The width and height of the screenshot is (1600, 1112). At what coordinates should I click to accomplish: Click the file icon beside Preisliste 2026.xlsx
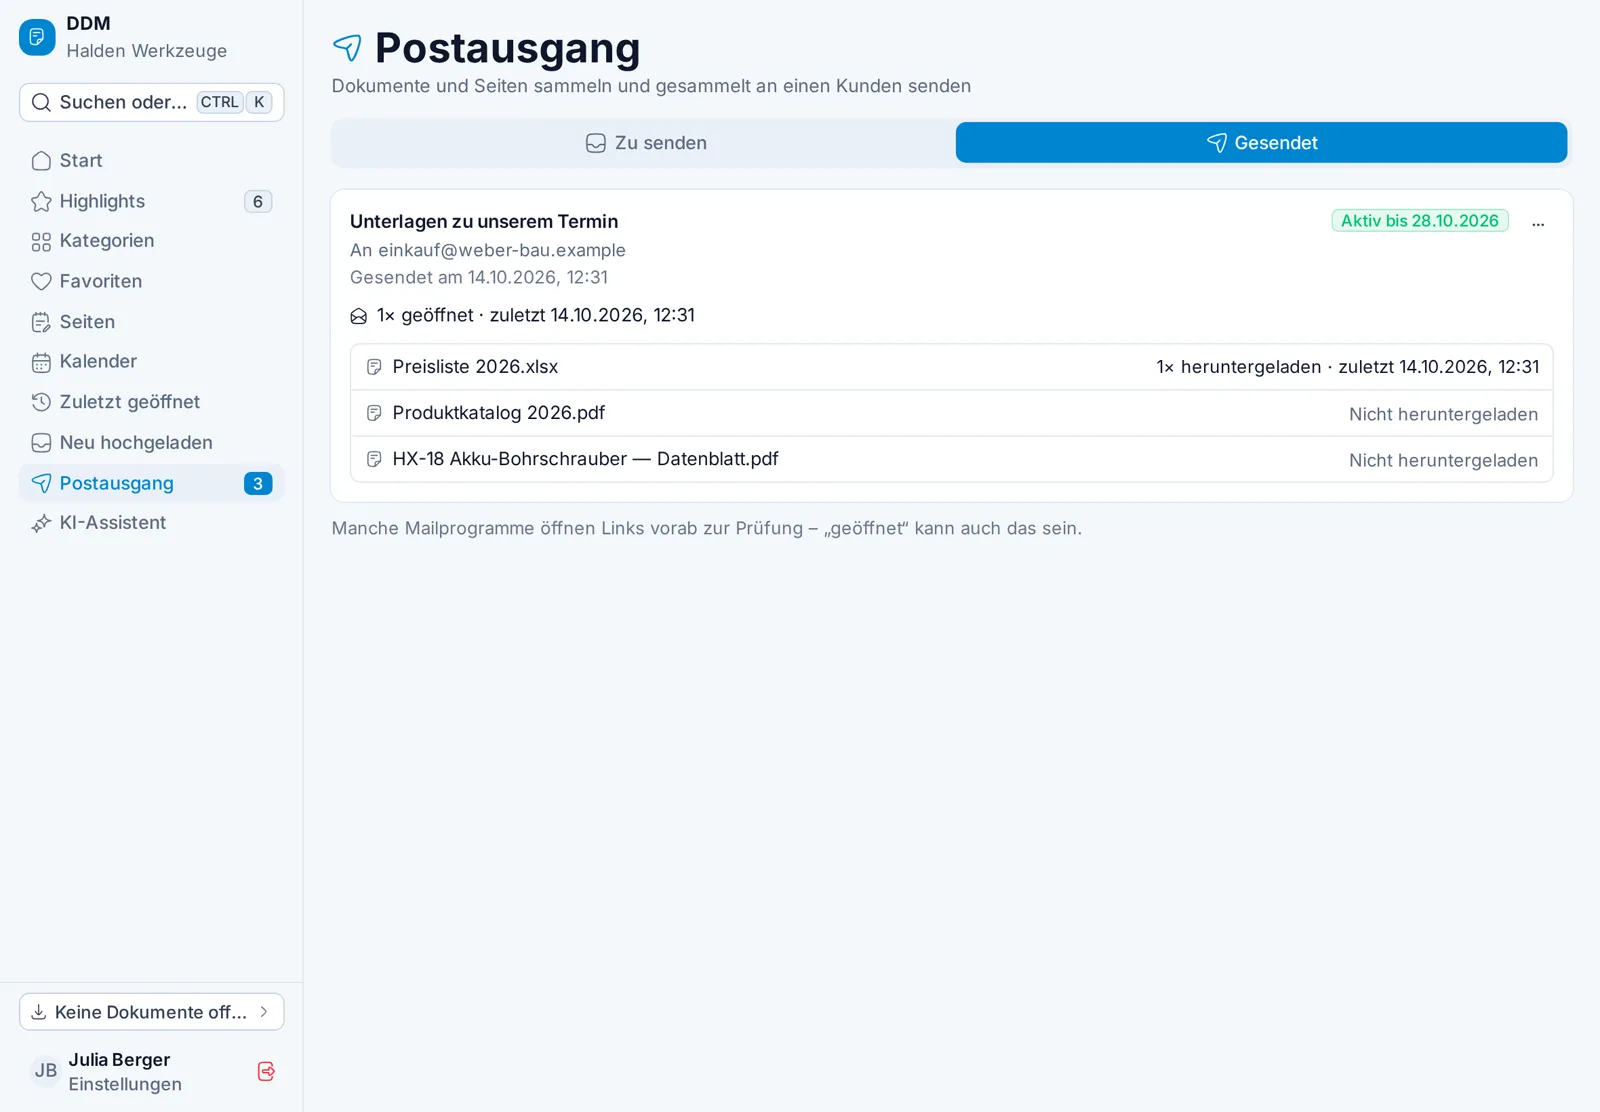coord(374,367)
